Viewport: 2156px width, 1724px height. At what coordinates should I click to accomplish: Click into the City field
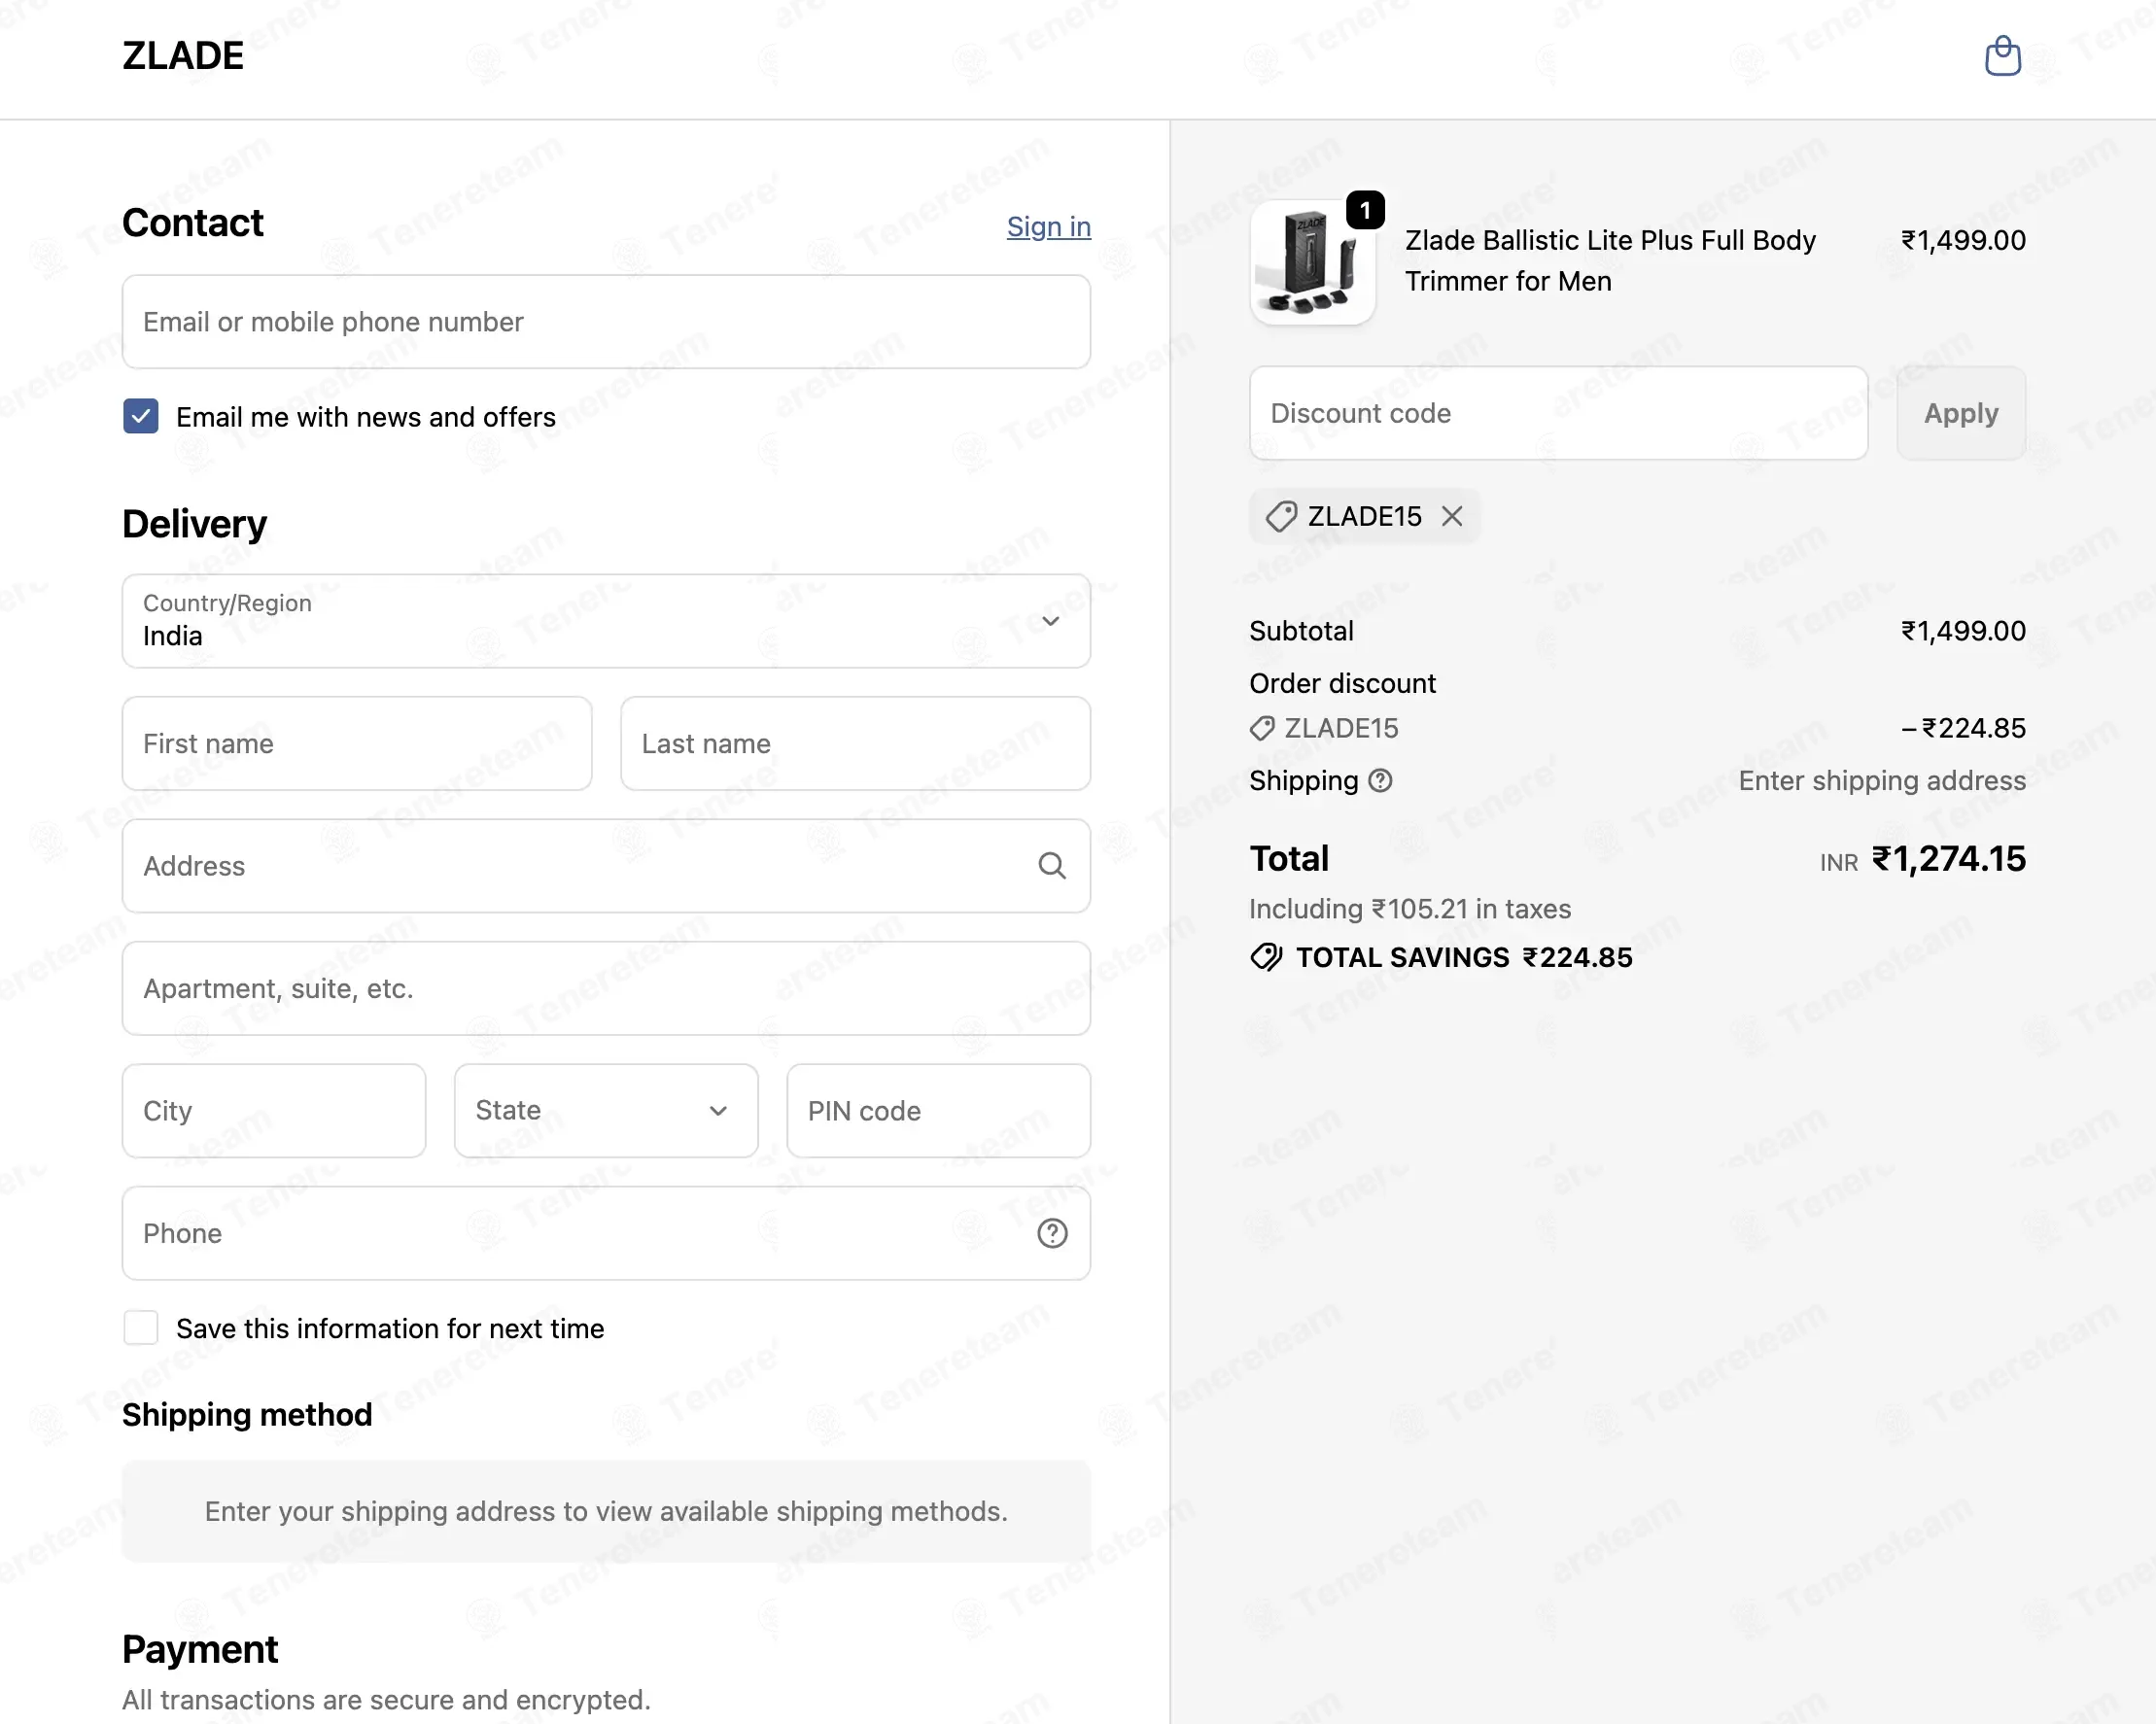tap(274, 1110)
